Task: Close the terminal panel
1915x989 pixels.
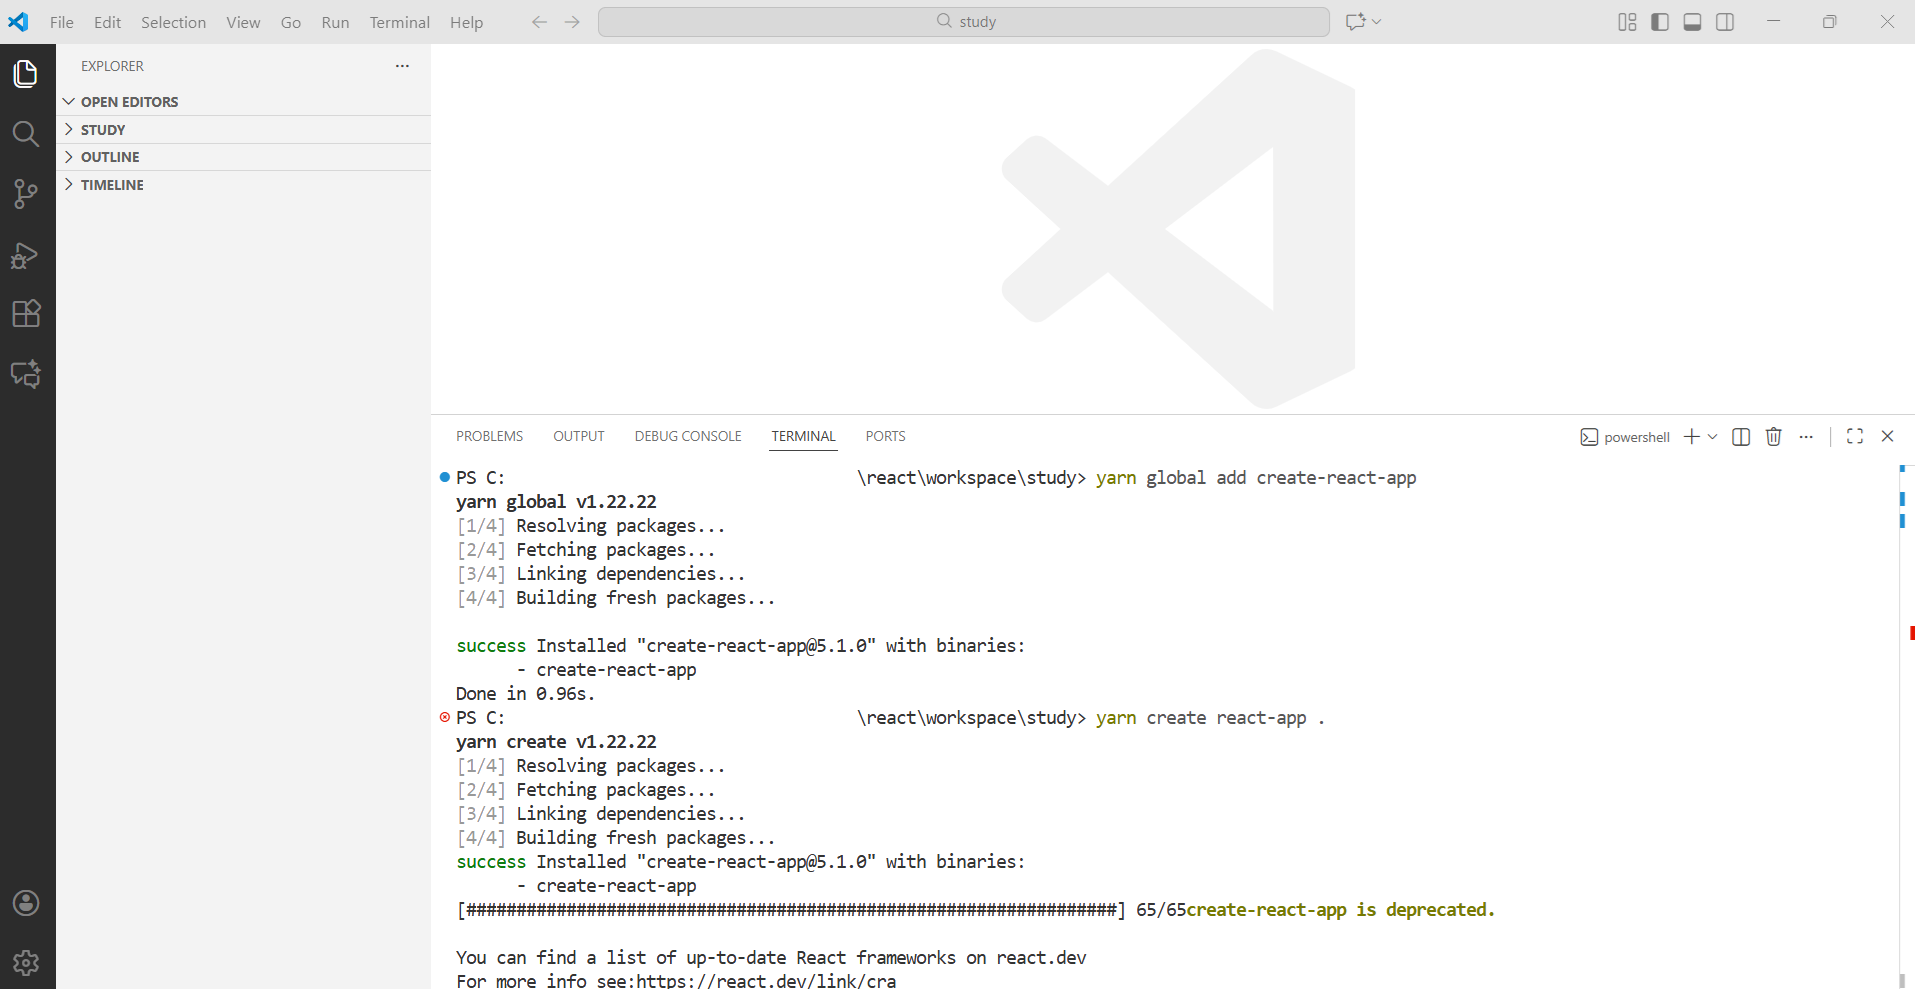Action: pos(1888,436)
